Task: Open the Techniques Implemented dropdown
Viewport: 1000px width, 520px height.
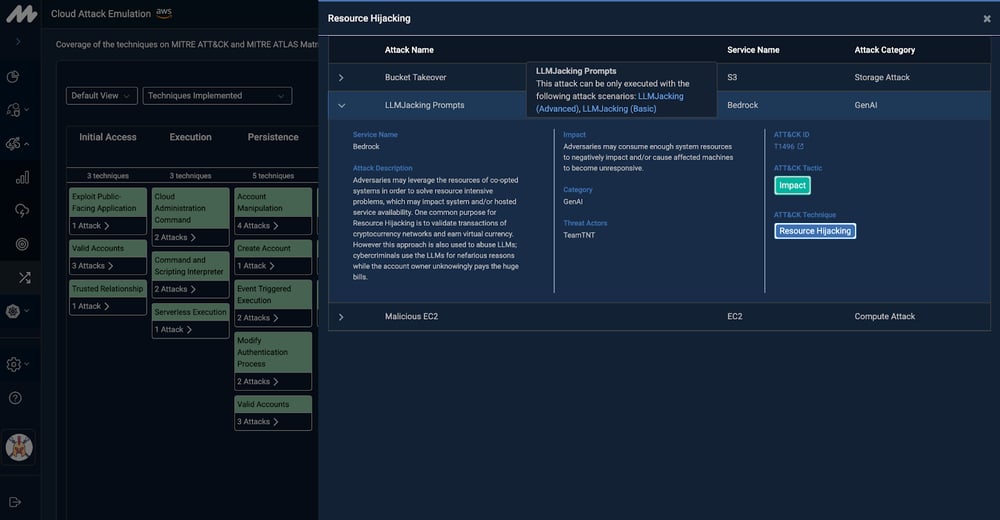Action: (x=217, y=96)
